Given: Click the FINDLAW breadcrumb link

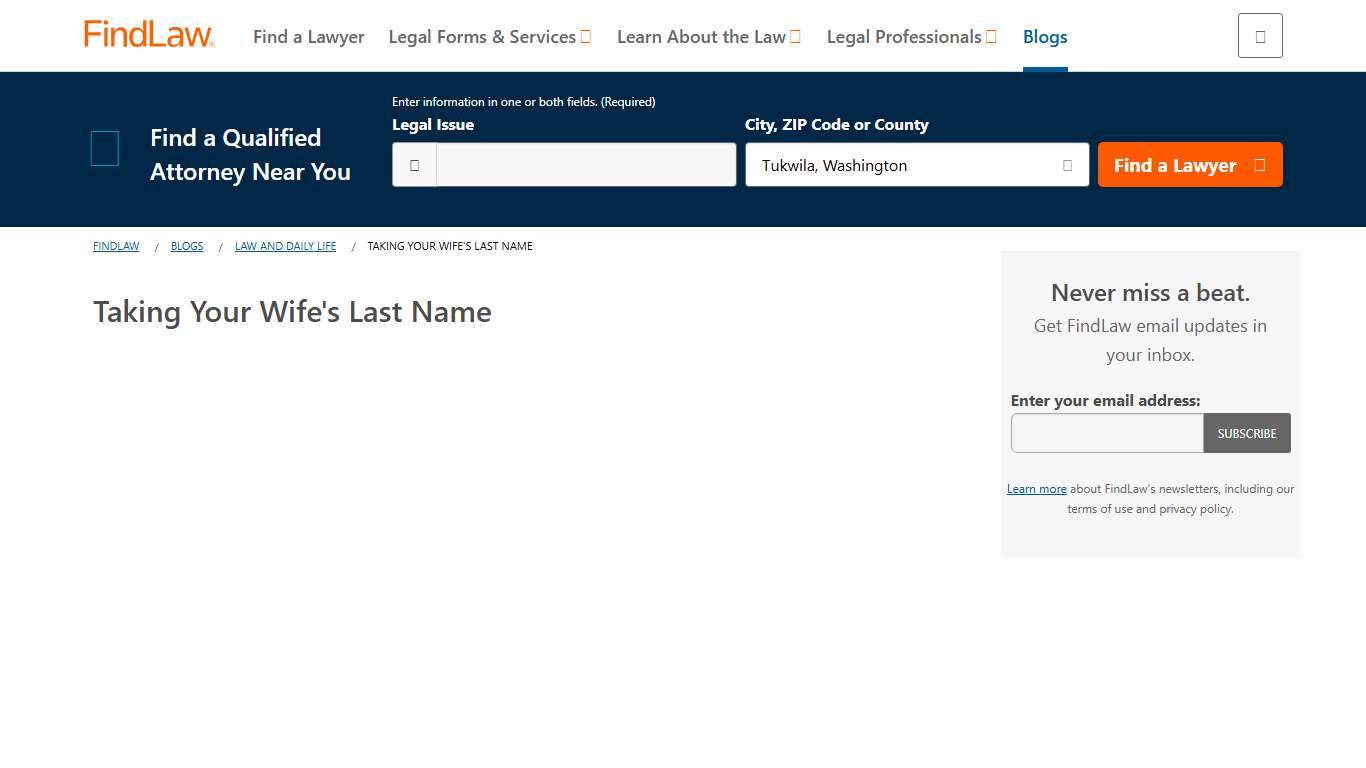Looking at the screenshot, I should coord(116,245).
